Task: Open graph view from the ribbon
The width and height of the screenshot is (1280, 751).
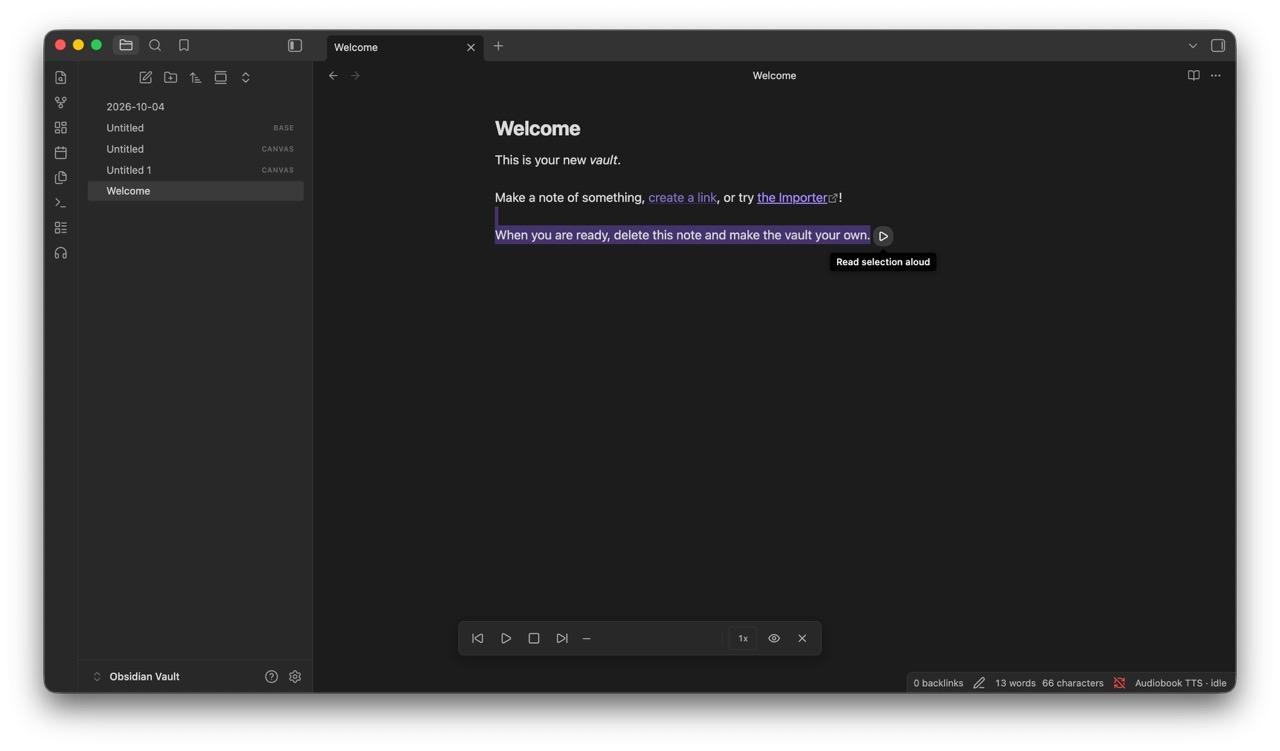Action: (x=61, y=103)
